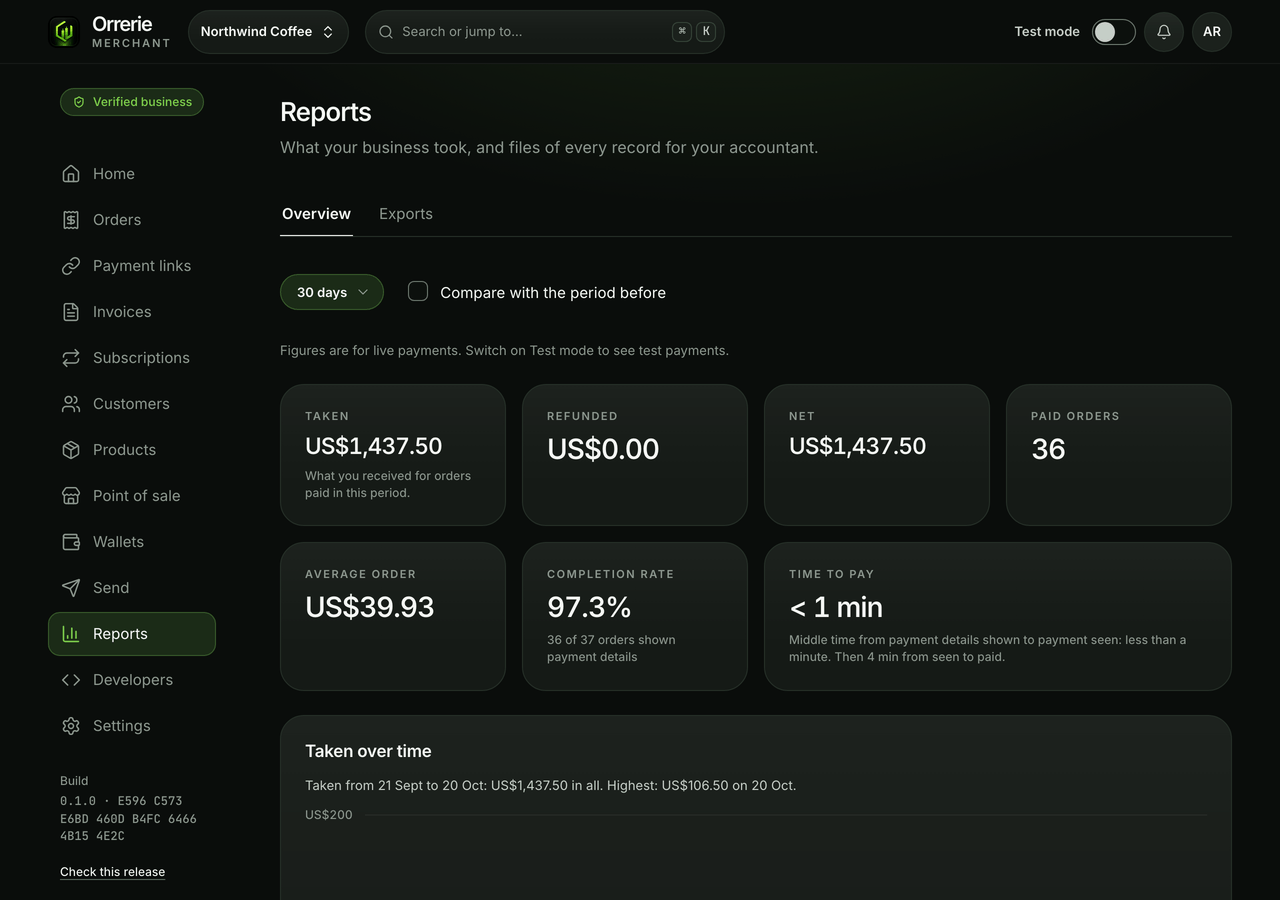Click the Refunded US$0.00 value
The image size is (1280, 900).
[x=603, y=449]
